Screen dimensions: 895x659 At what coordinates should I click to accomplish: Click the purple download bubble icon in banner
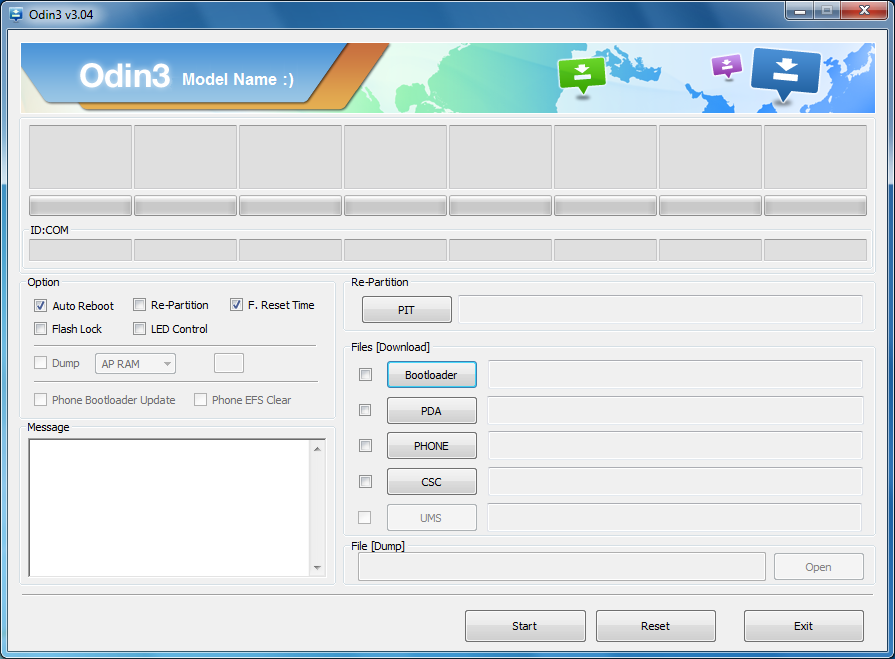(727, 66)
